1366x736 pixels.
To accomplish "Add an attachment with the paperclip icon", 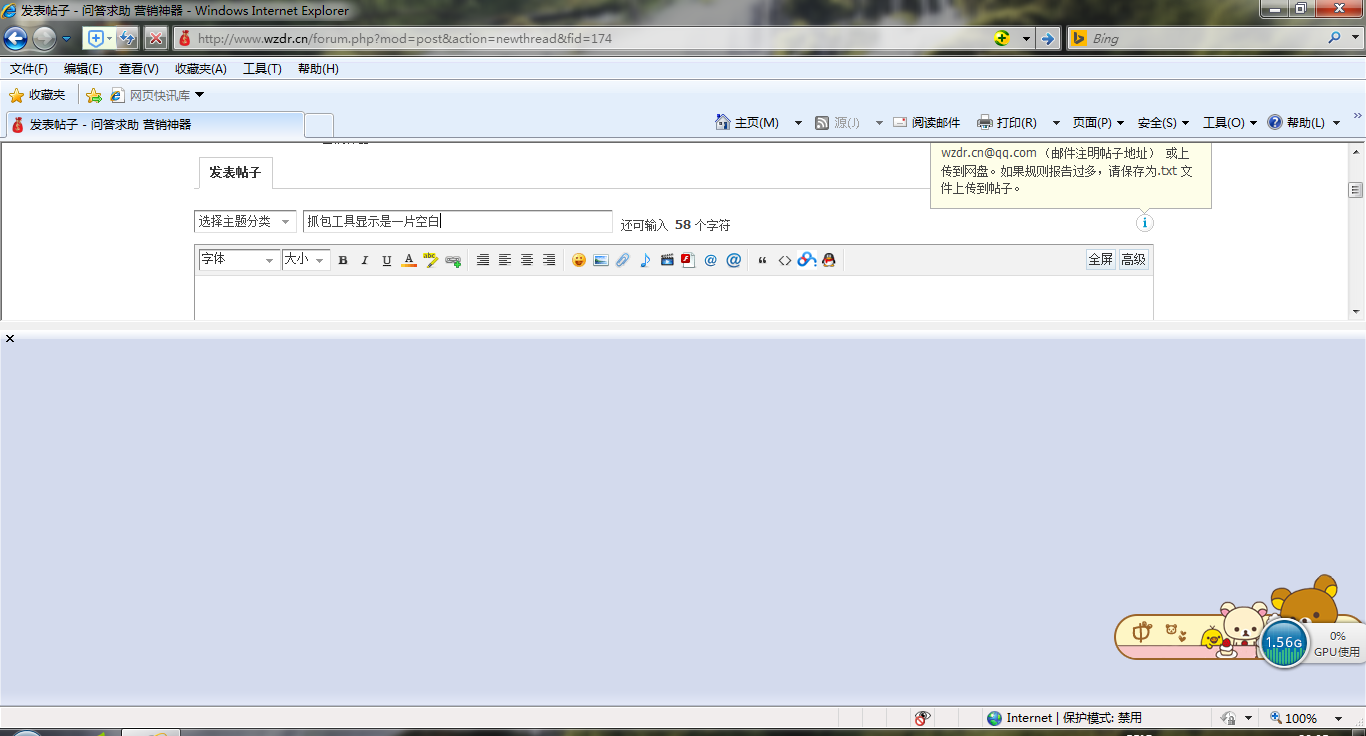I will tap(623, 260).
